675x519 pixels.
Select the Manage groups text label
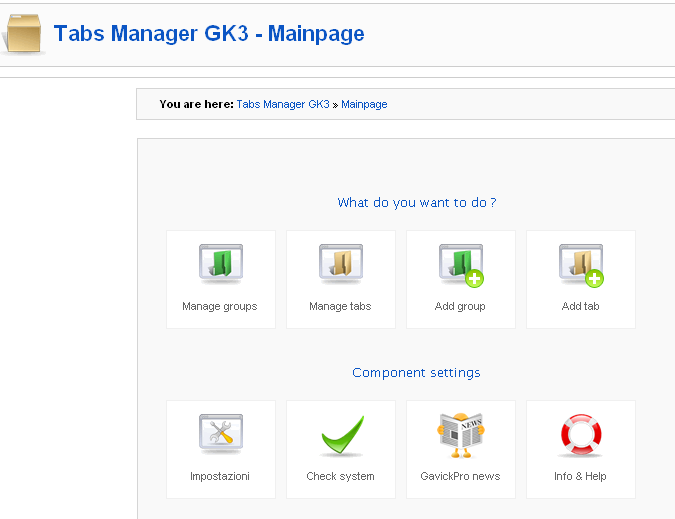pos(220,306)
